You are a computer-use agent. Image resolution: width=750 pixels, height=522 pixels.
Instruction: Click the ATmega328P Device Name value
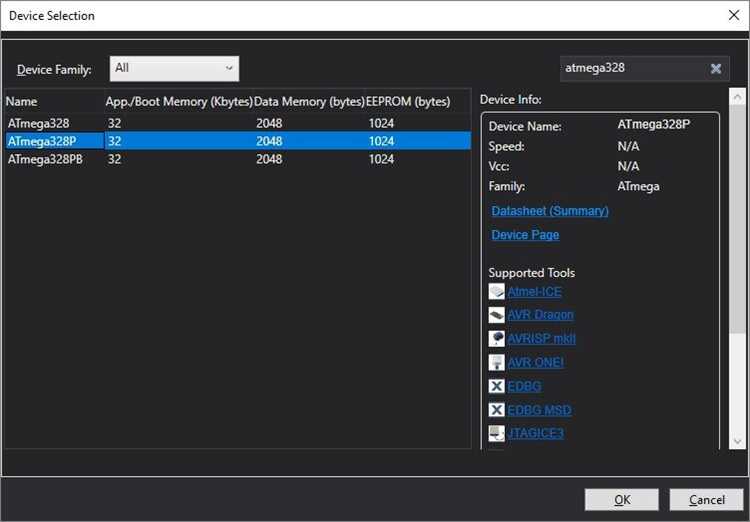(653, 124)
